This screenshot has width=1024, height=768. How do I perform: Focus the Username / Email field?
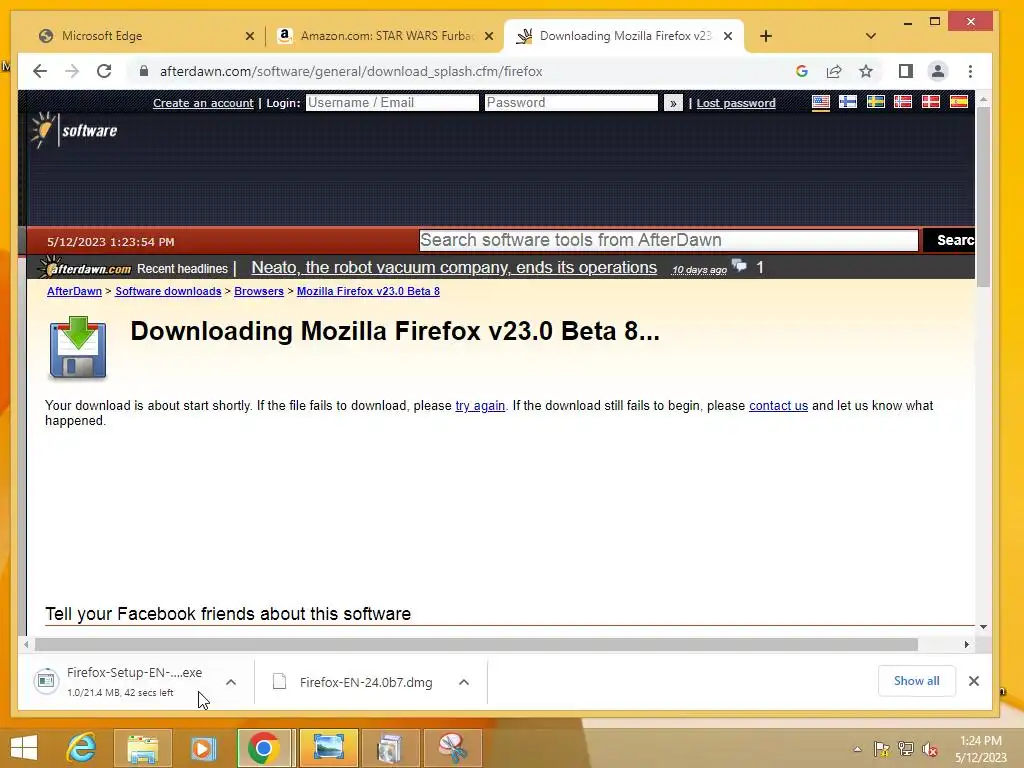pyautogui.click(x=392, y=103)
